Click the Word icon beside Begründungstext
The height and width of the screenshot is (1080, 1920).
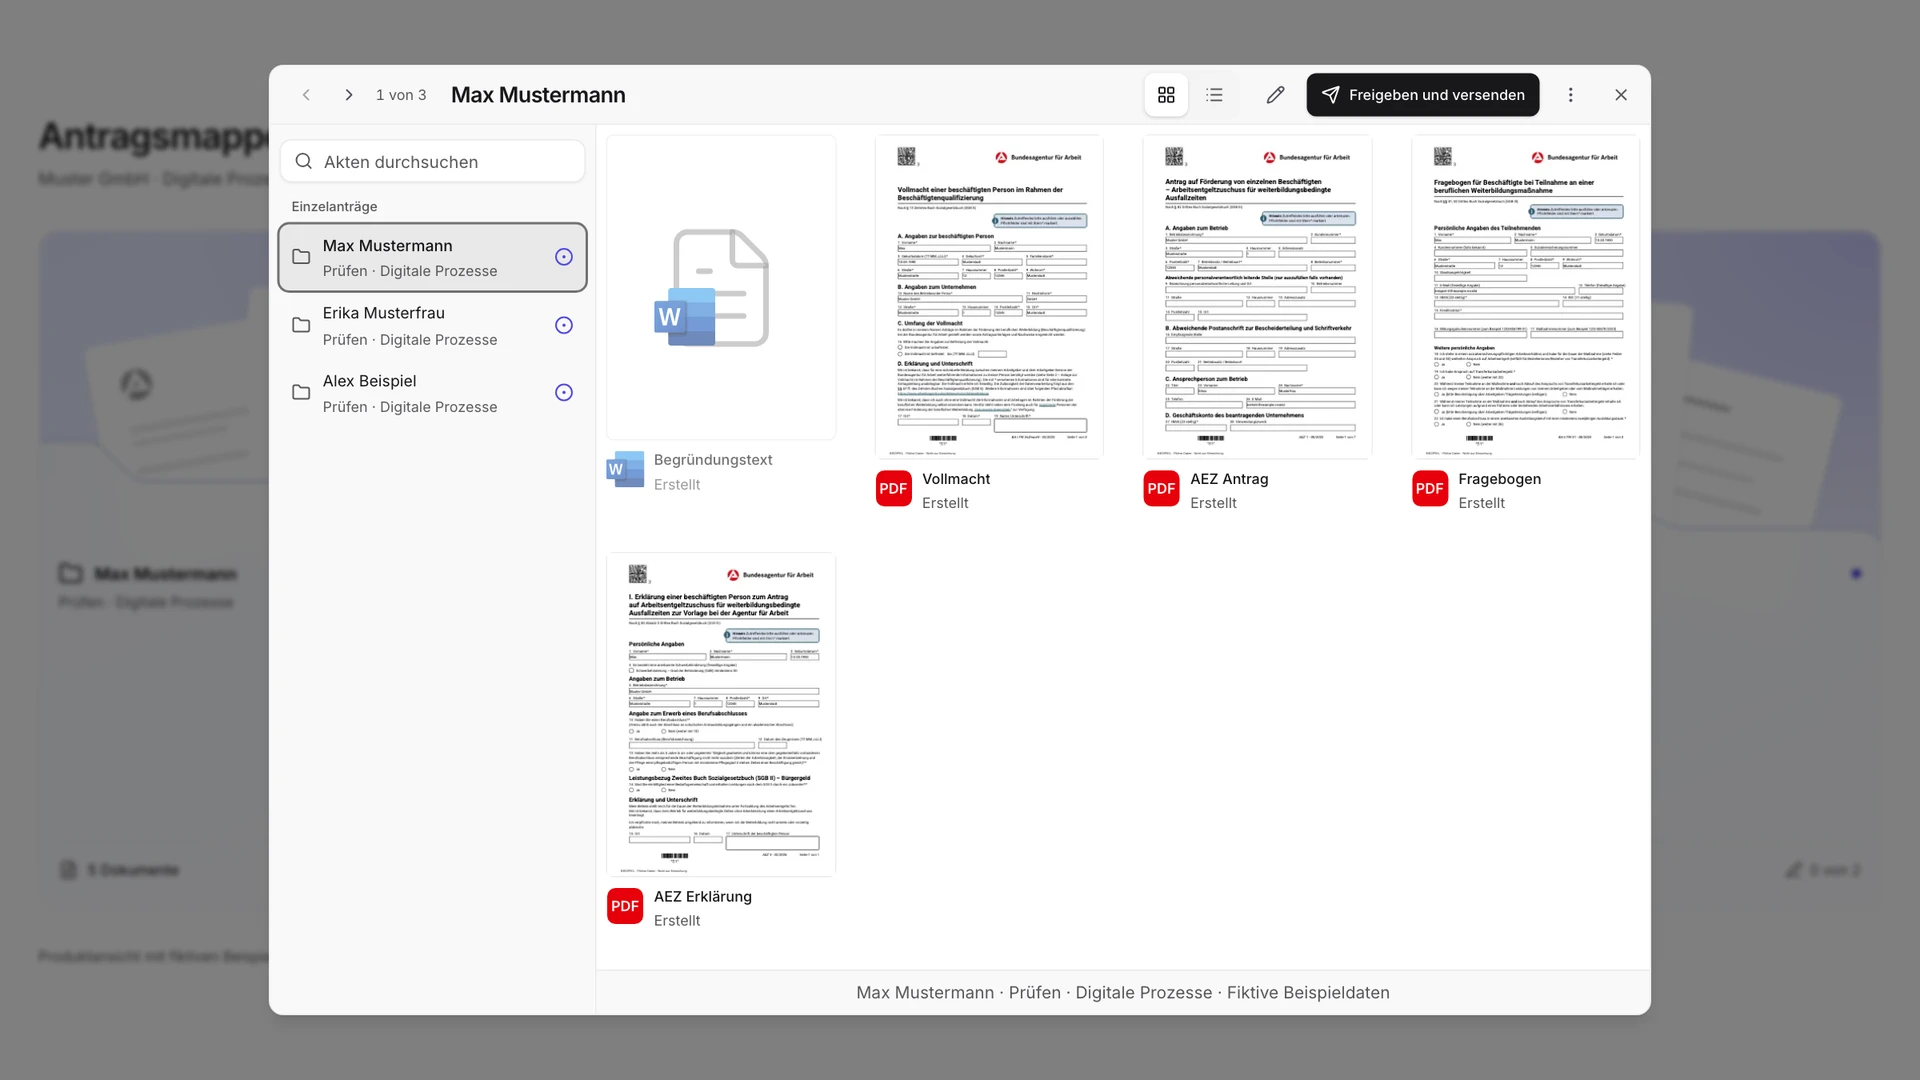[625, 470]
